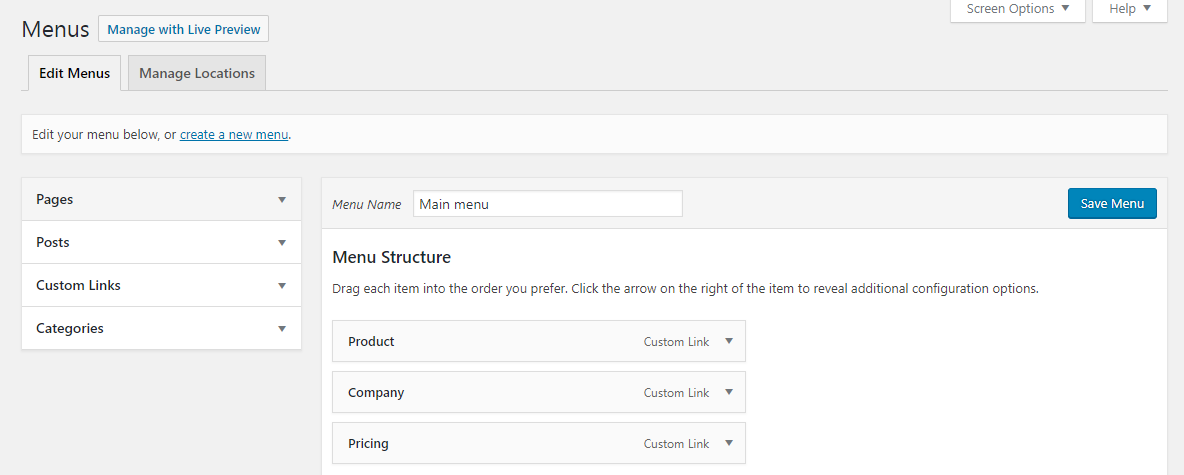Select the Company menu item bar
The height and width of the screenshot is (475, 1184).
click(x=539, y=392)
